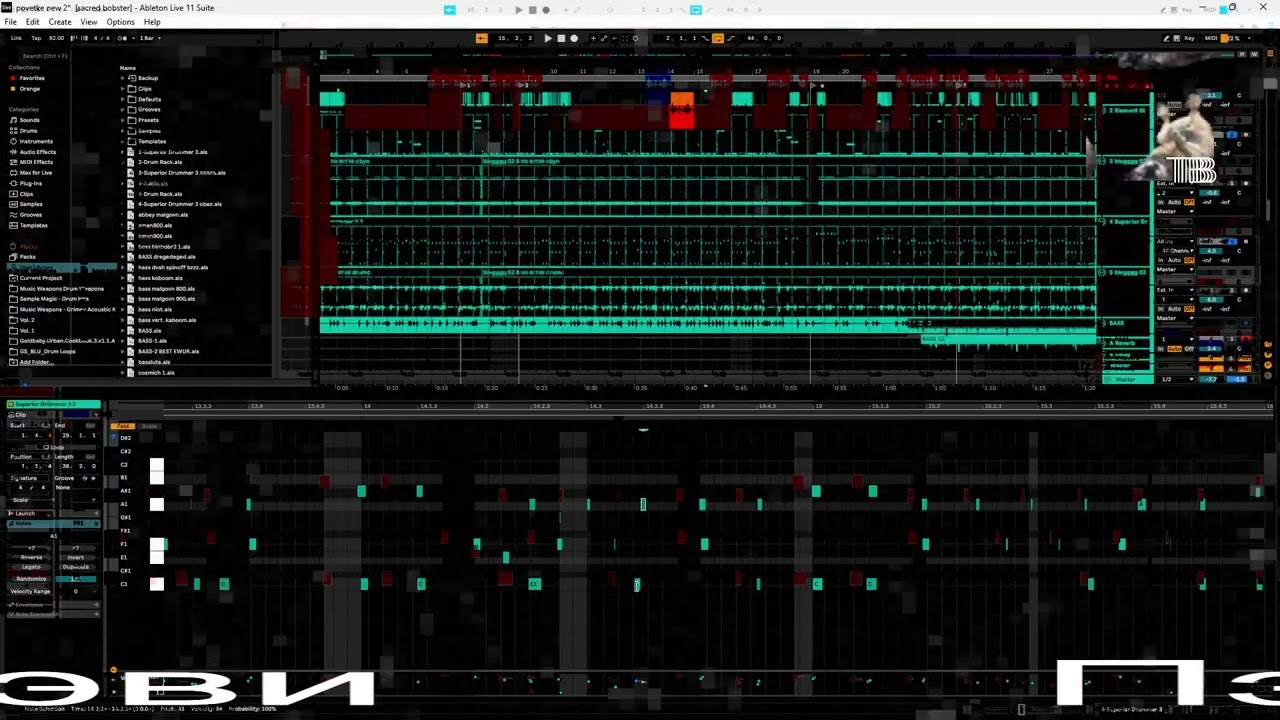Viewport: 1280px width, 720px height.
Task: Select 2-Drum Rack.als file
Action: click(160, 162)
